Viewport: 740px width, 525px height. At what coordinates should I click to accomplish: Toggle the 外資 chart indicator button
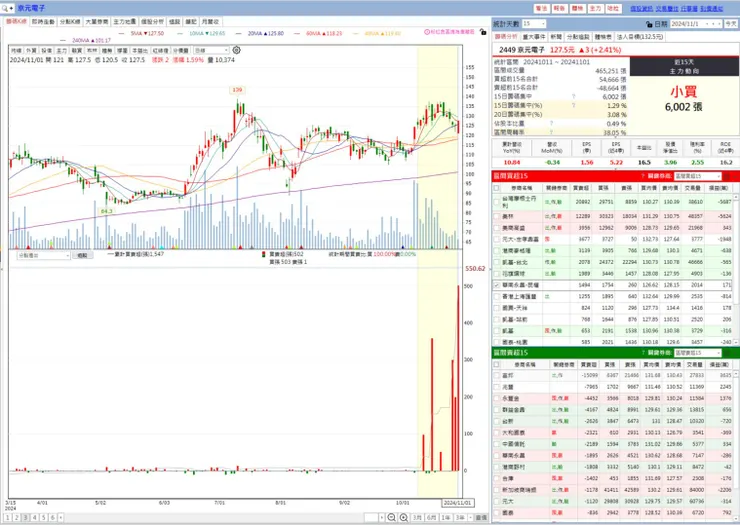31,51
